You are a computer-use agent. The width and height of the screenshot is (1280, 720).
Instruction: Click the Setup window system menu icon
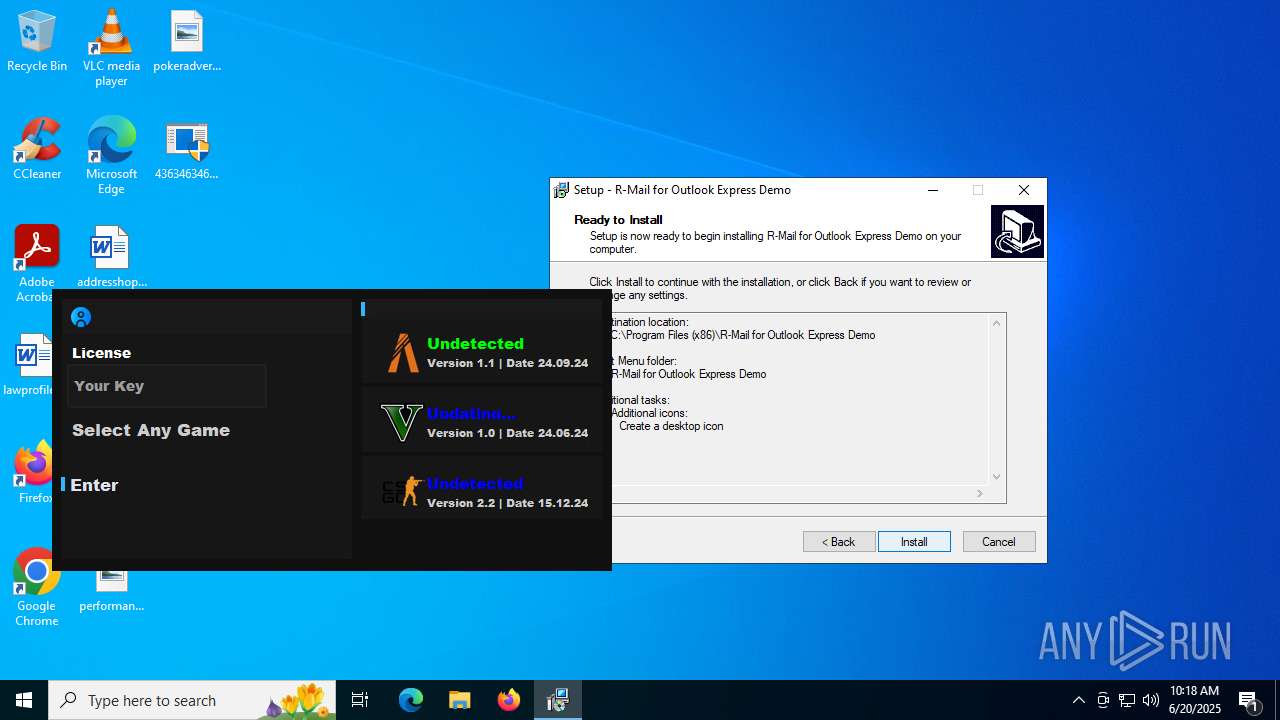point(562,190)
